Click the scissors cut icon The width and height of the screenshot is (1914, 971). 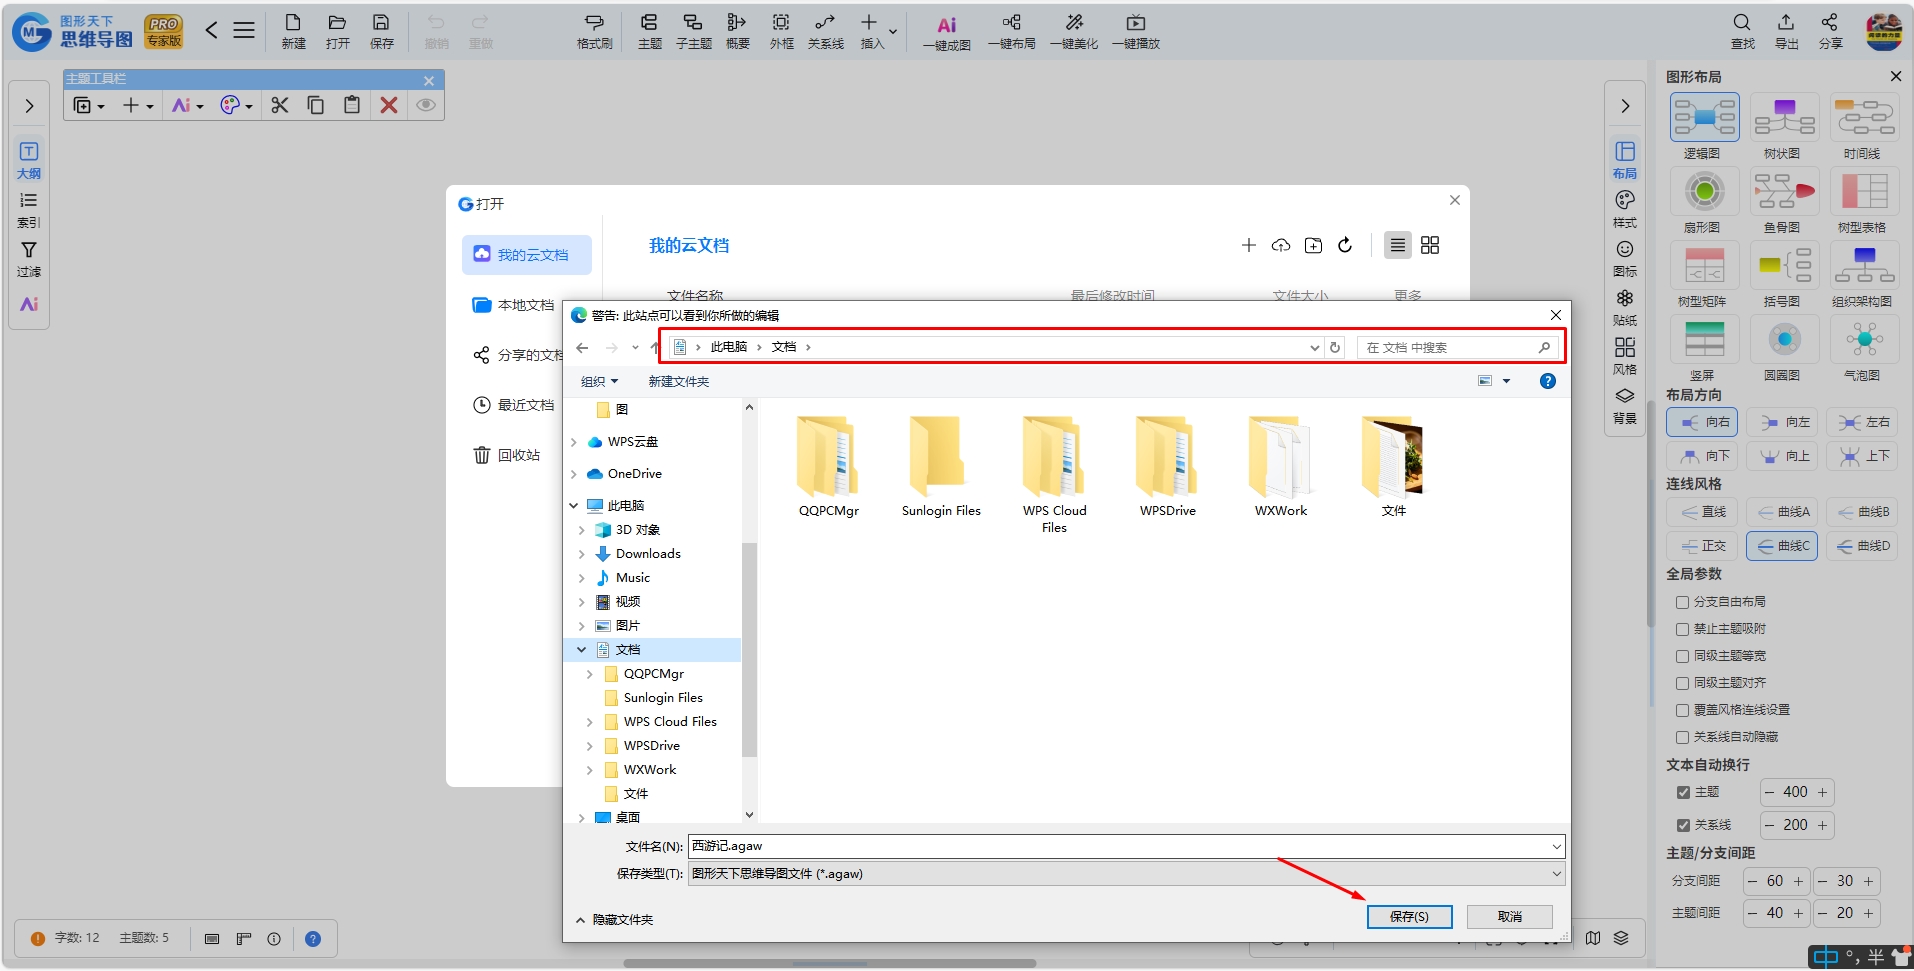[279, 105]
